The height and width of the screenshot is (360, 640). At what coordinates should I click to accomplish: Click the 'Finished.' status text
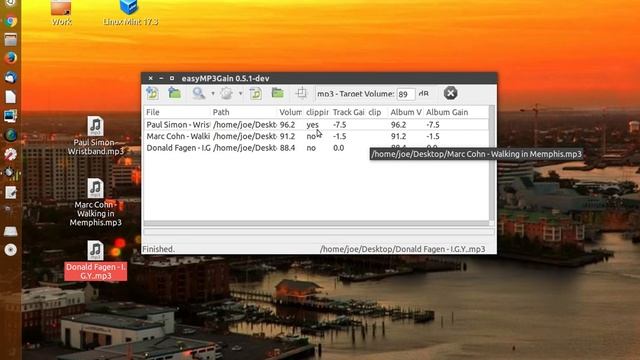click(158, 249)
